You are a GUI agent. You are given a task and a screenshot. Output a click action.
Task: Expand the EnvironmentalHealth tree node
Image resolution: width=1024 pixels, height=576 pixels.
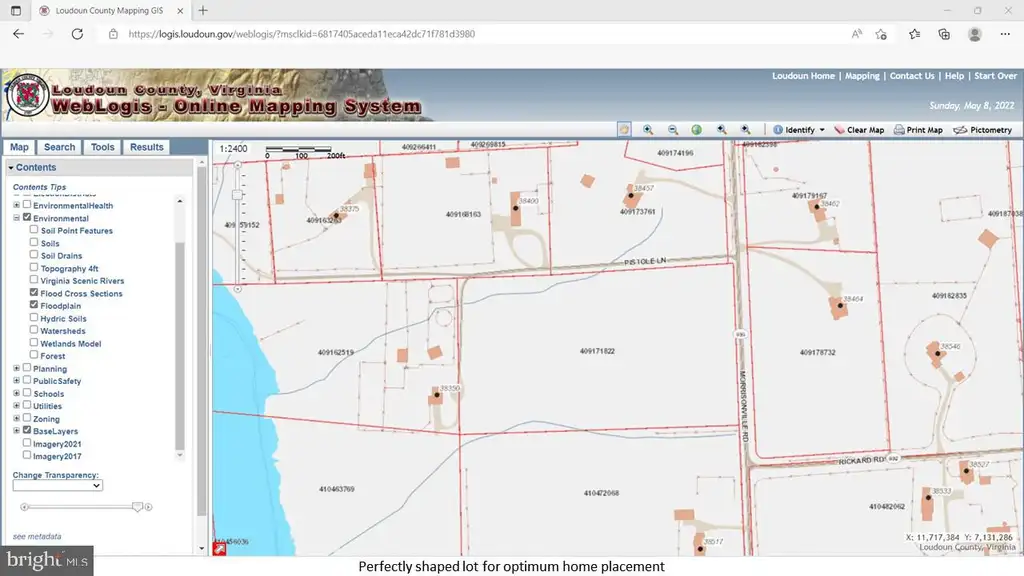16,204
